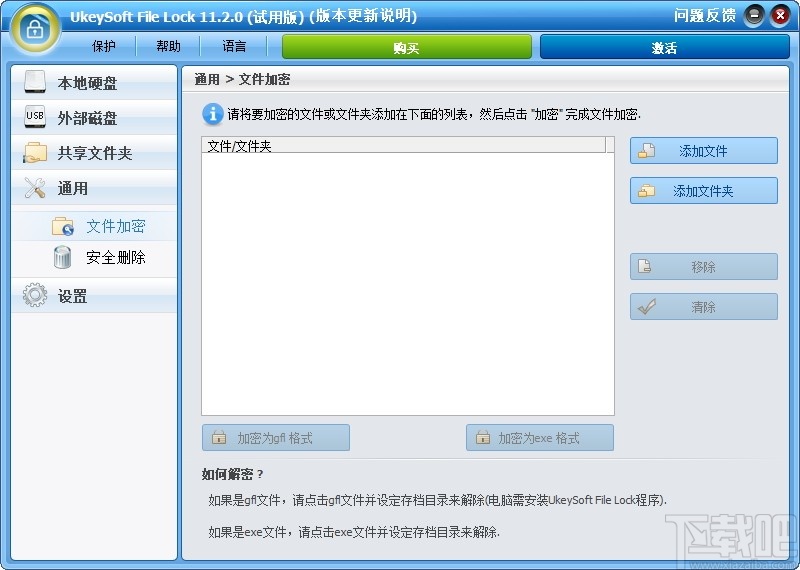Click the gear settings icon
The height and width of the screenshot is (570, 800).
[35, 295]
